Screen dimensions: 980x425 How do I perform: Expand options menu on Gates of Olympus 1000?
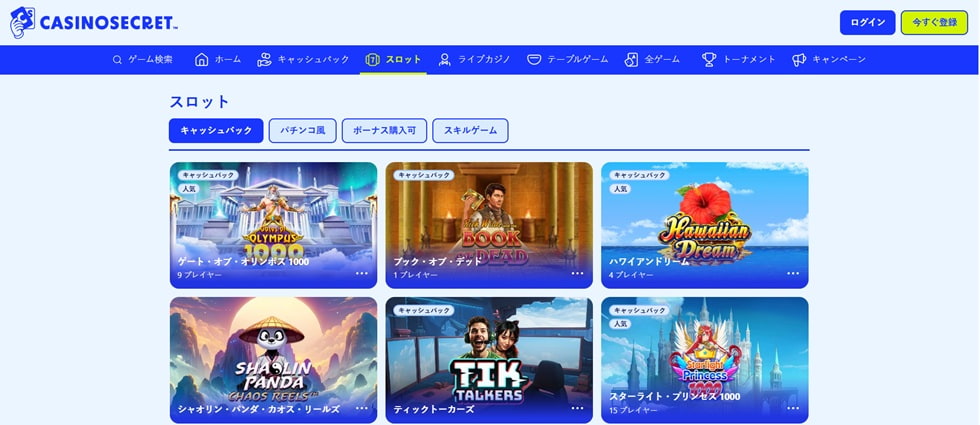(362, 273)
